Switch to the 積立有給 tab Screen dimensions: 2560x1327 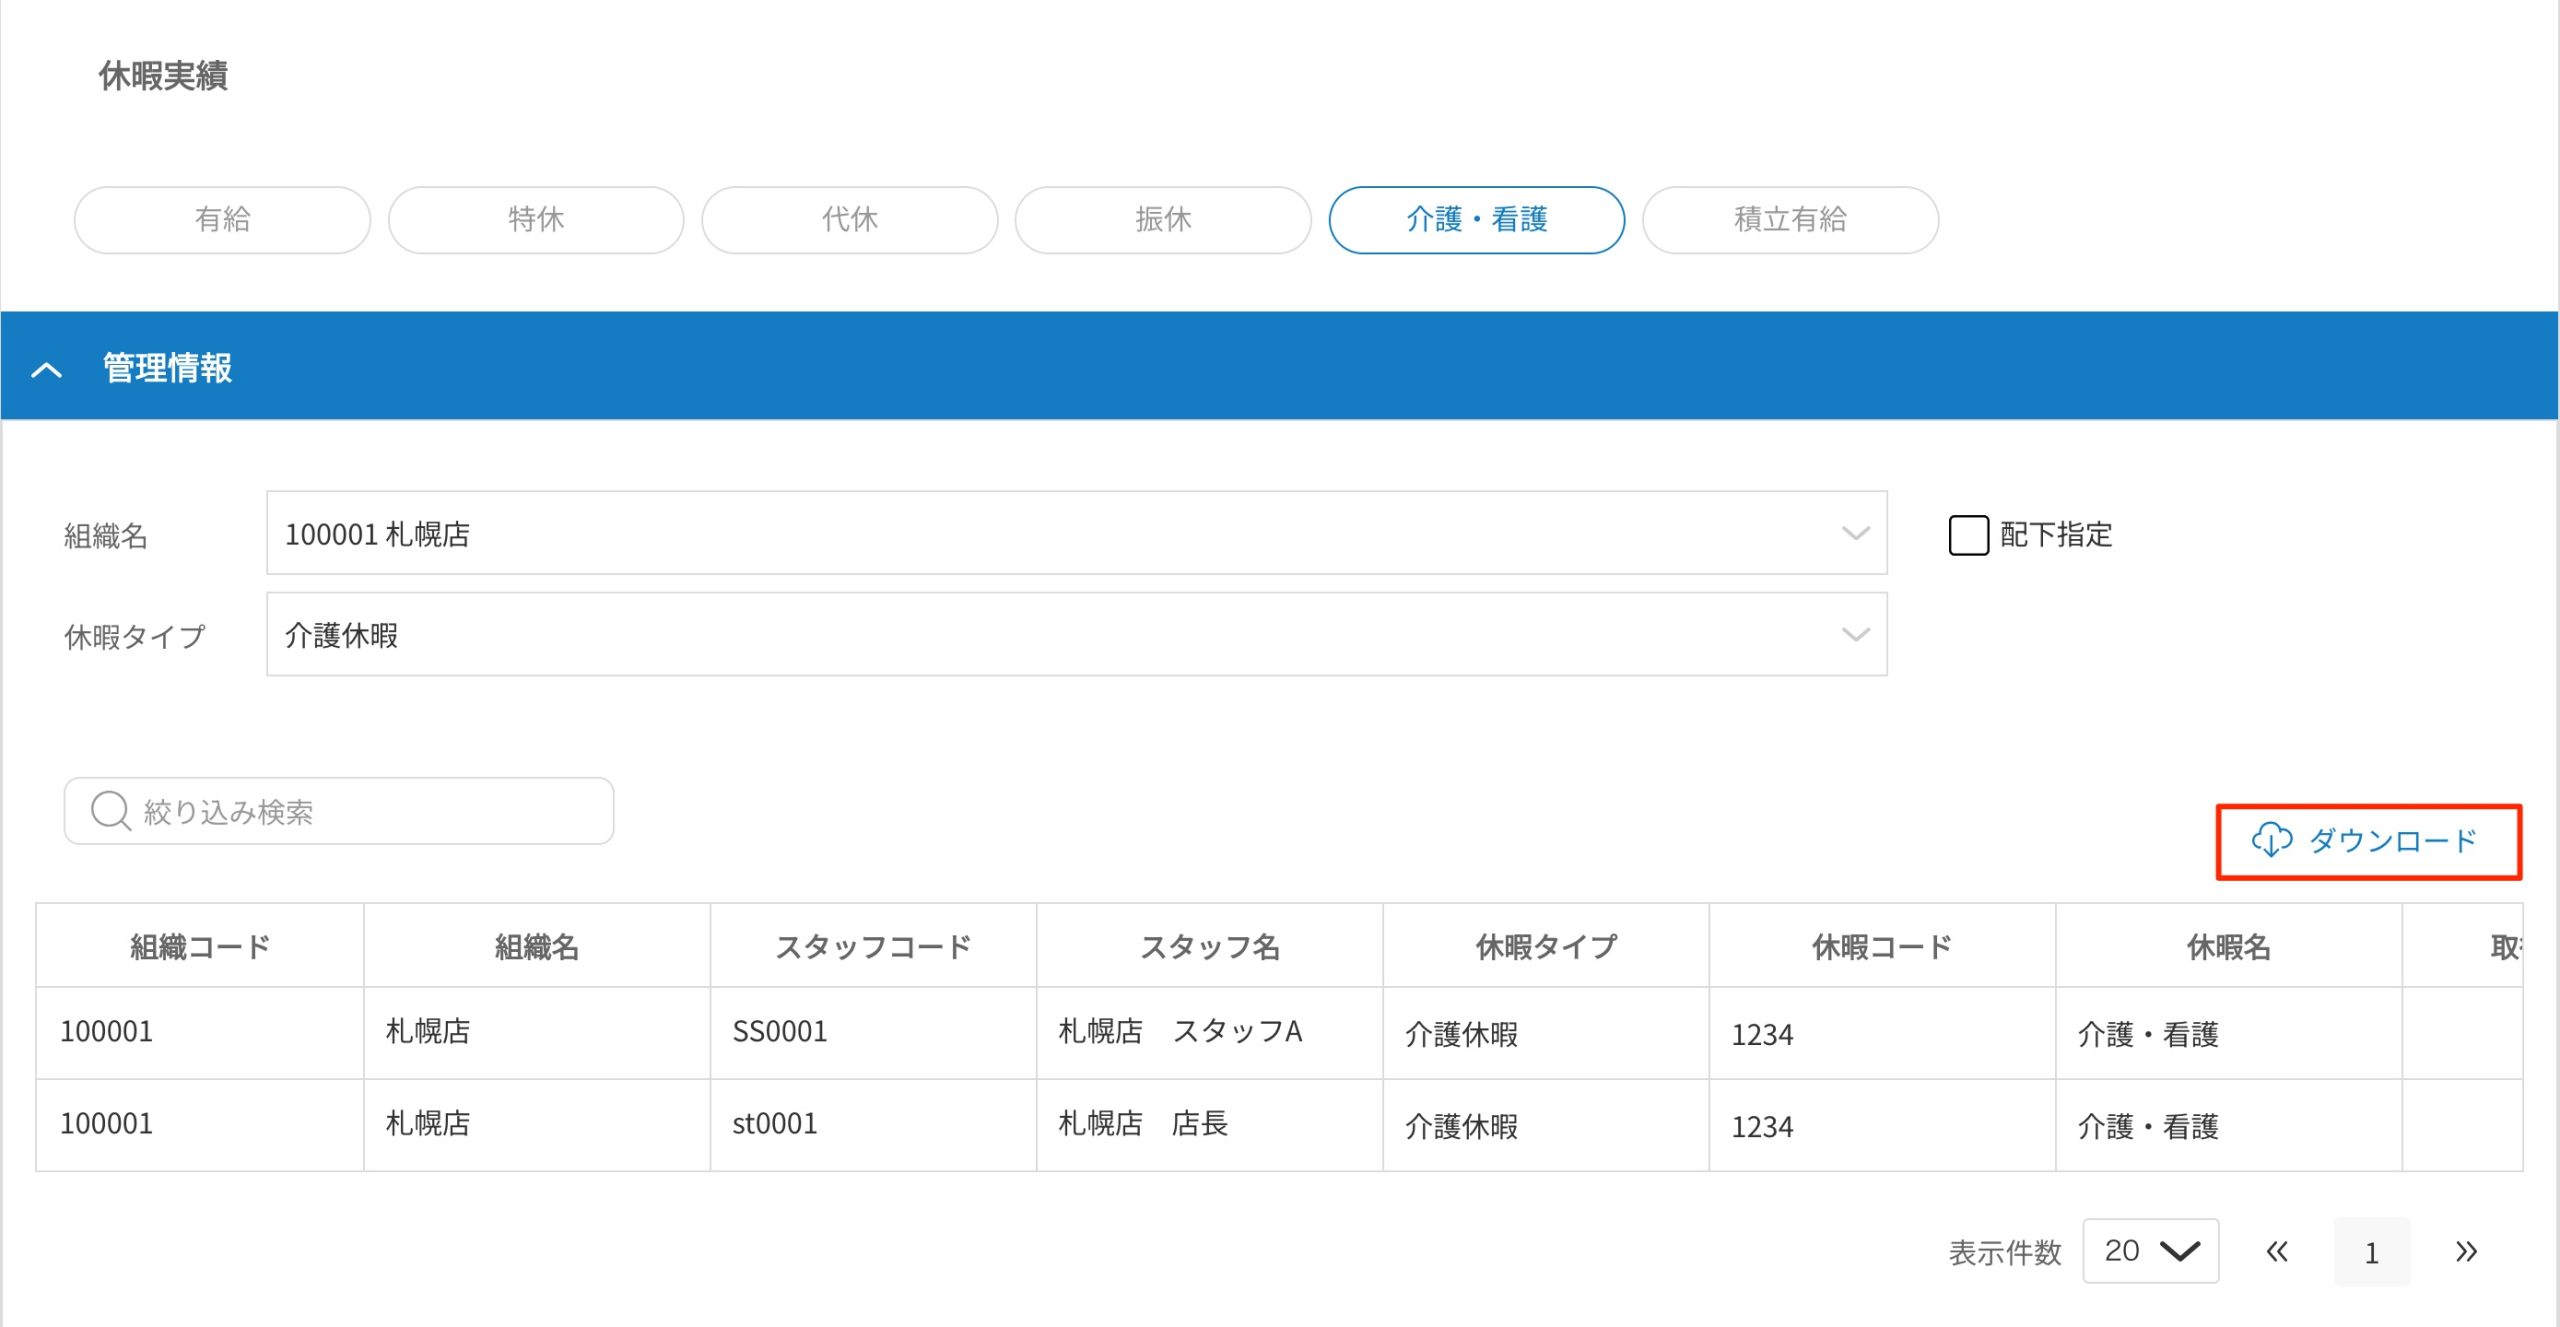[x=1789, y=220]
